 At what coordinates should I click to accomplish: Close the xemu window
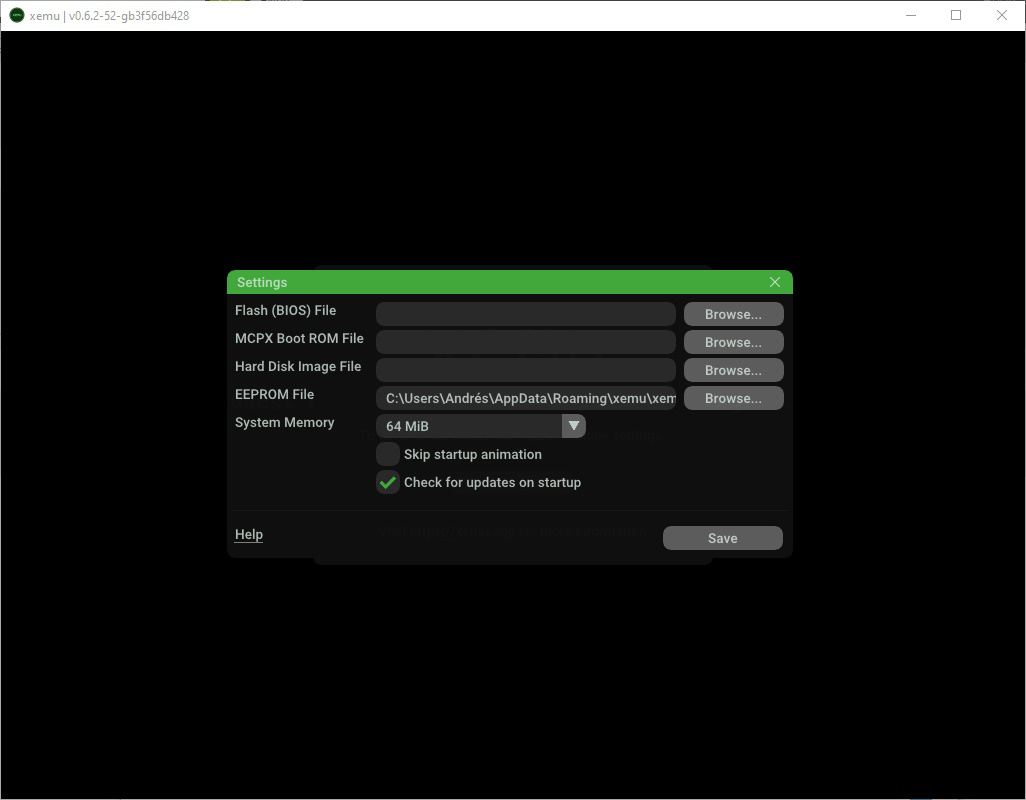(x=1002, y=15)
